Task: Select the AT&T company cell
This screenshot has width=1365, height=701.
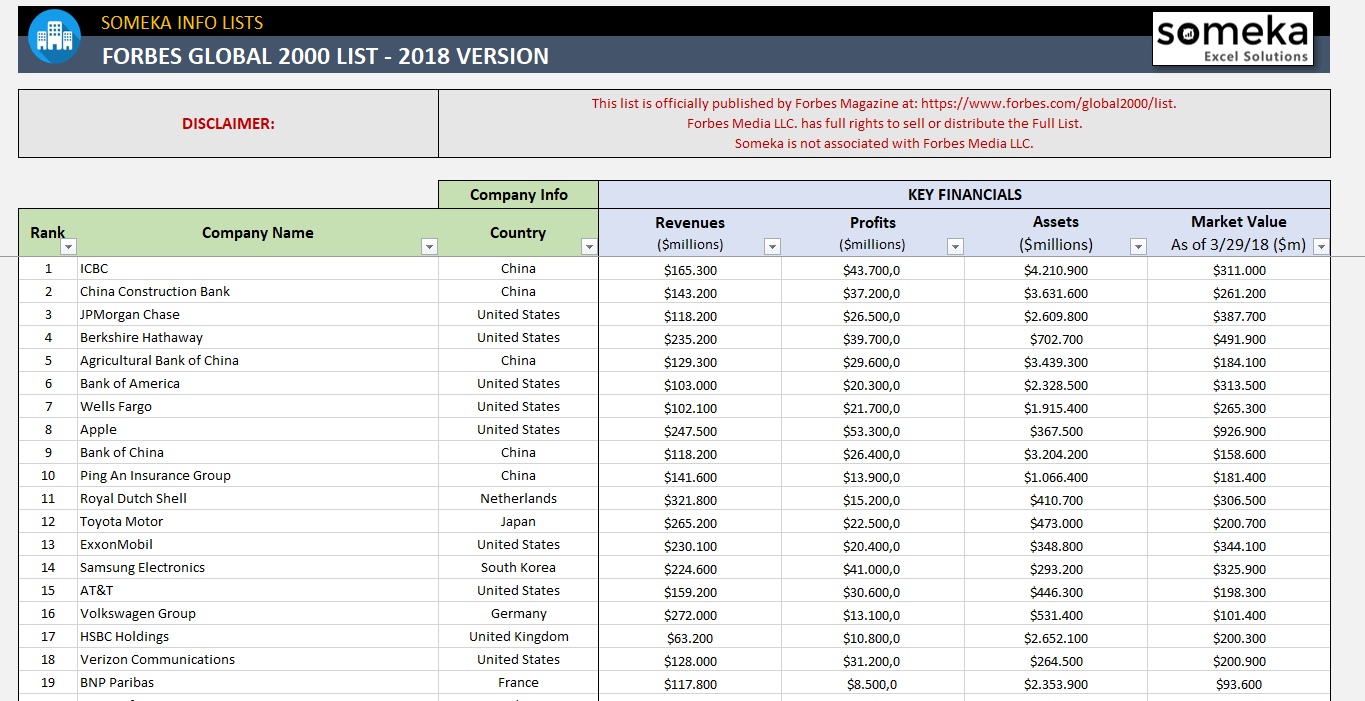Action: coord(258,591)
